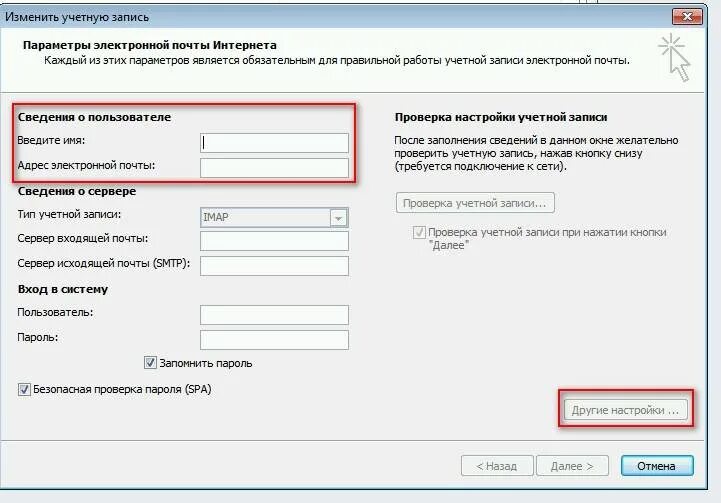Click the 'Адрес электронной почты' input field
The width and height of the screenshot is (721, 503).
274,168
